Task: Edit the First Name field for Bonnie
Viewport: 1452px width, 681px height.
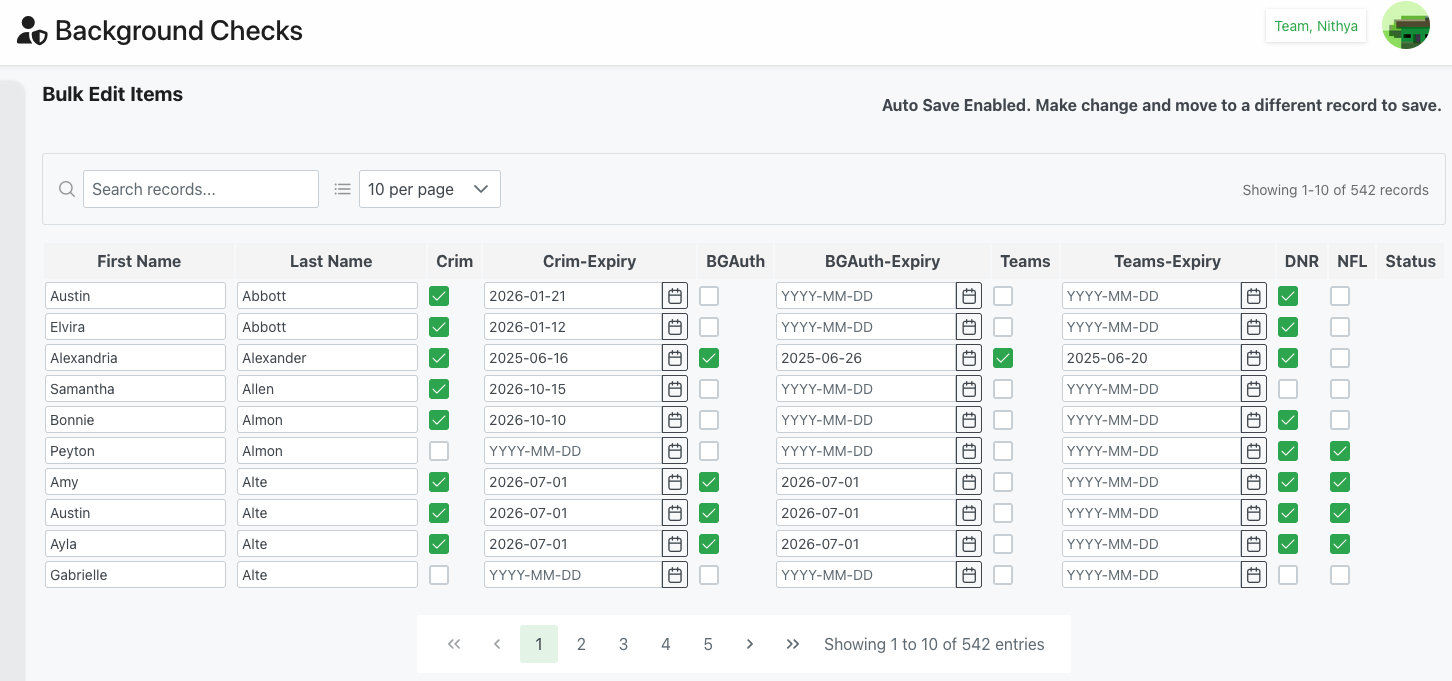Action: [x=135, y=420]
